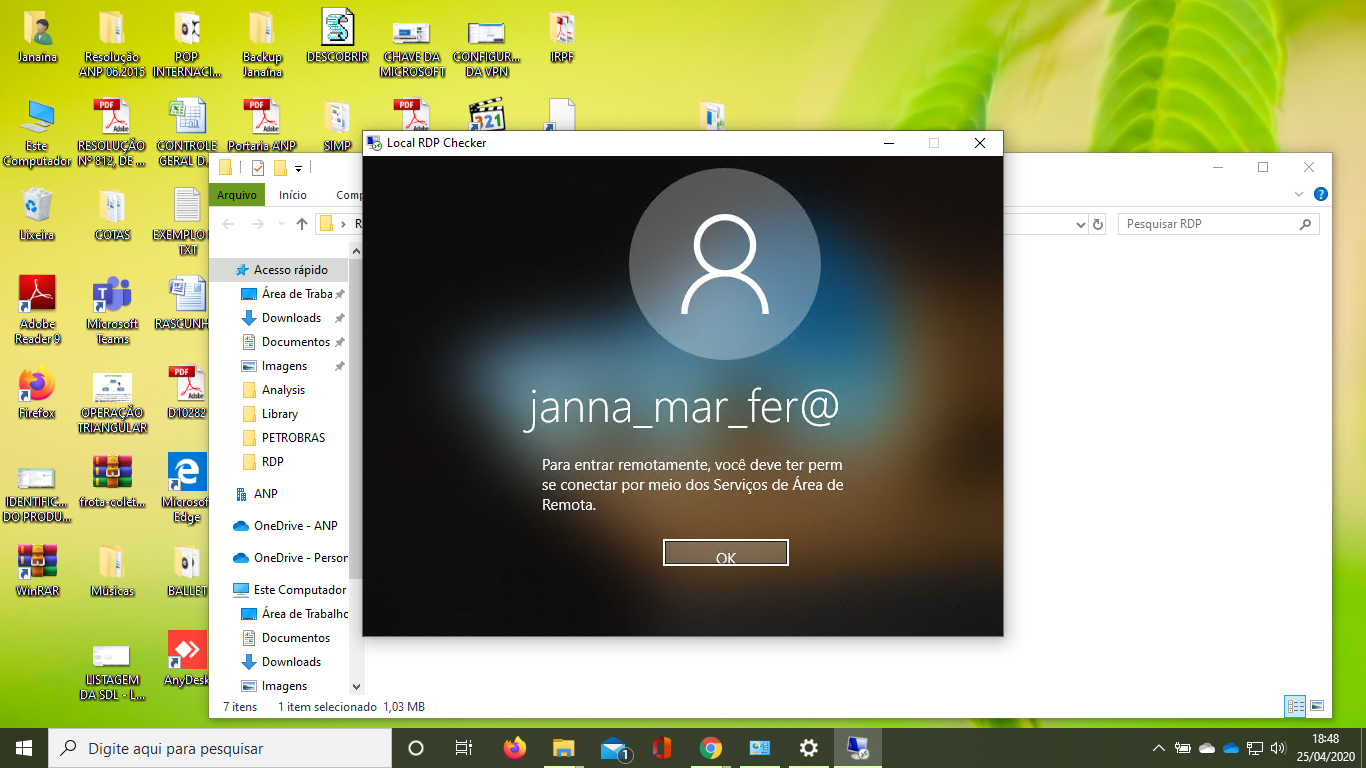Switch to the Início ribbon tab
Viewport: 1366px width, 768px height.
click(x=293, y=195)
